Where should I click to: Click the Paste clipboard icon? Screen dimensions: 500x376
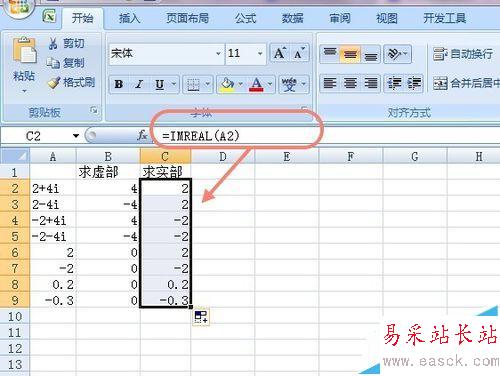coord(24,51)
